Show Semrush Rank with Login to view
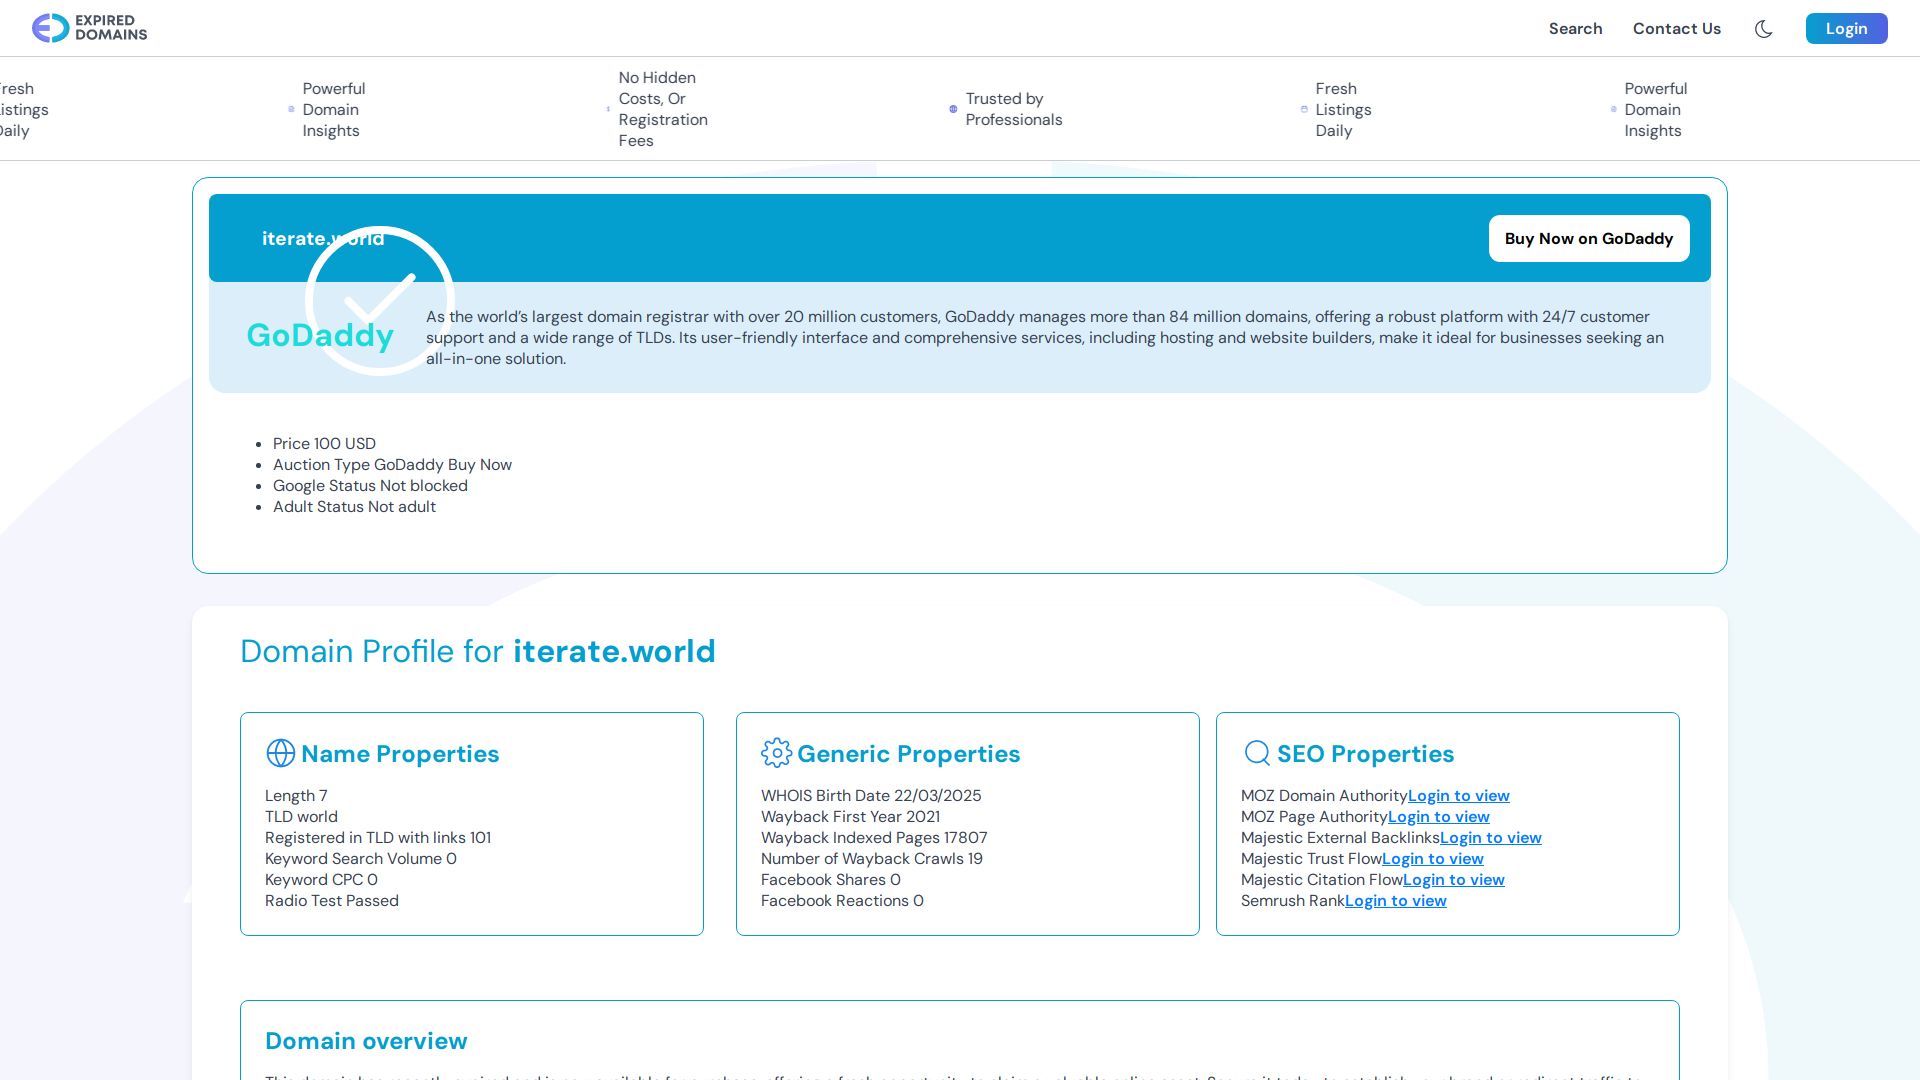Screen dimensions: 1920x1080 [1395, 900]
